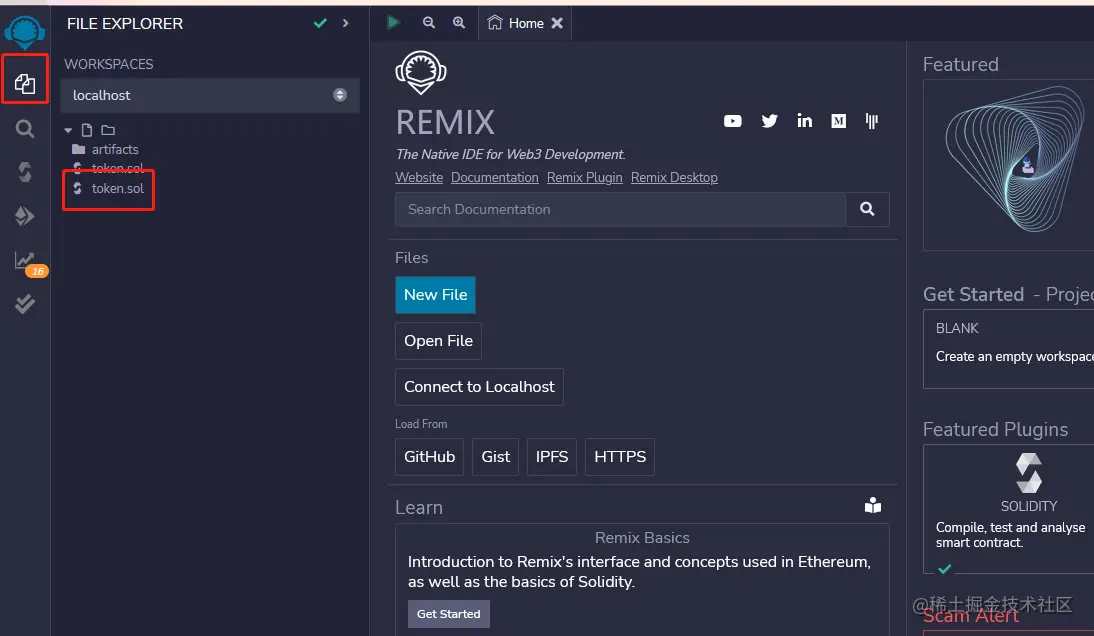
Task: Load from Gist
Action: (x=495, y=457)
